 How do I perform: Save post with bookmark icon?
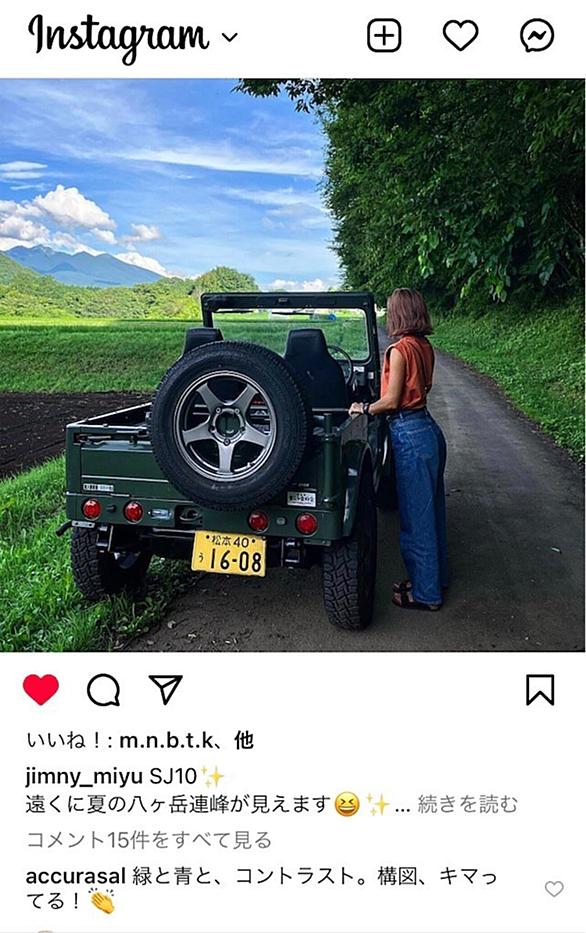coord(540,690)
